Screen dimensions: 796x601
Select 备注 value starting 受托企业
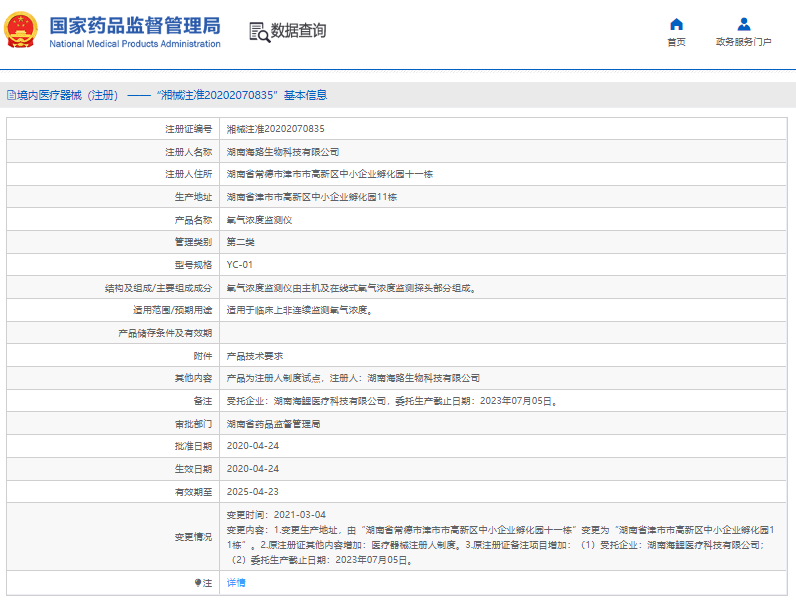392,401
